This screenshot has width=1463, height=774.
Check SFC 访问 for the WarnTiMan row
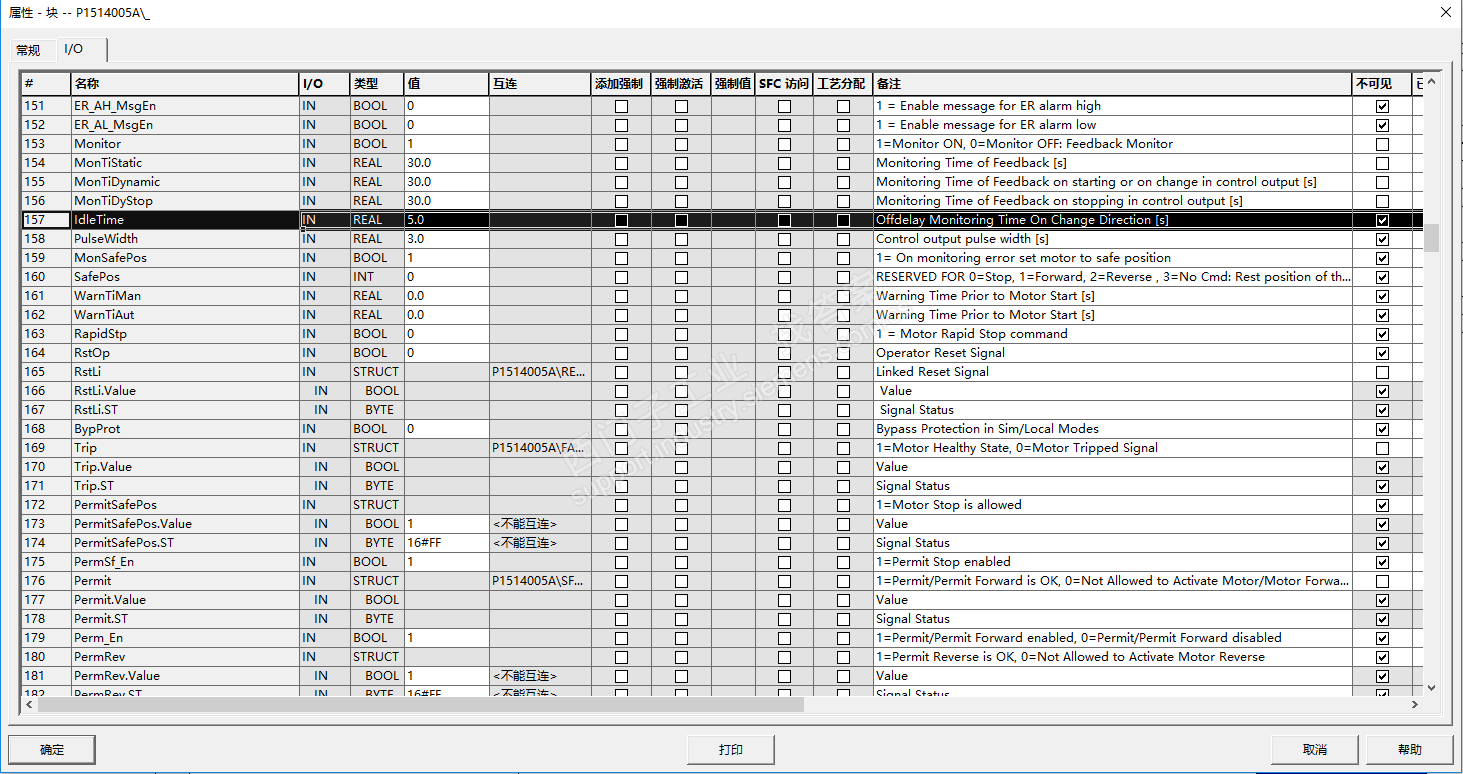(784, 296)
